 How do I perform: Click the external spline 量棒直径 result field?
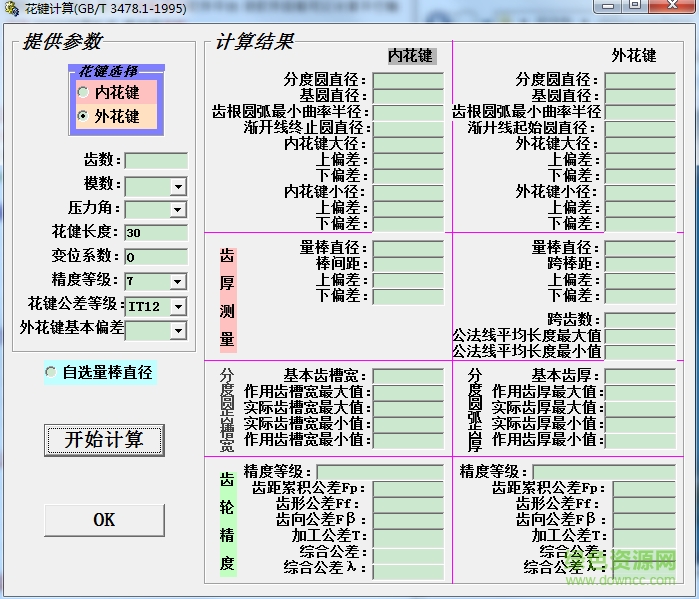pyautogui.click(x=640, y=248)
